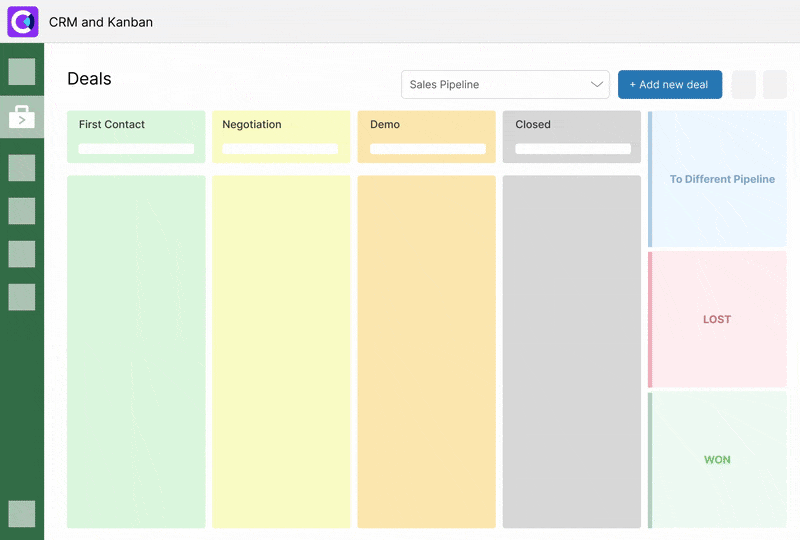Select the Closed stage header

point(571,125)
